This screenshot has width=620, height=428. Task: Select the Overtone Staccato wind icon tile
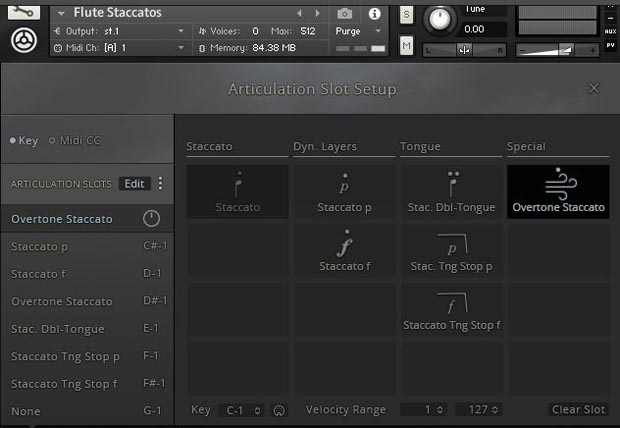coord(558,191)
